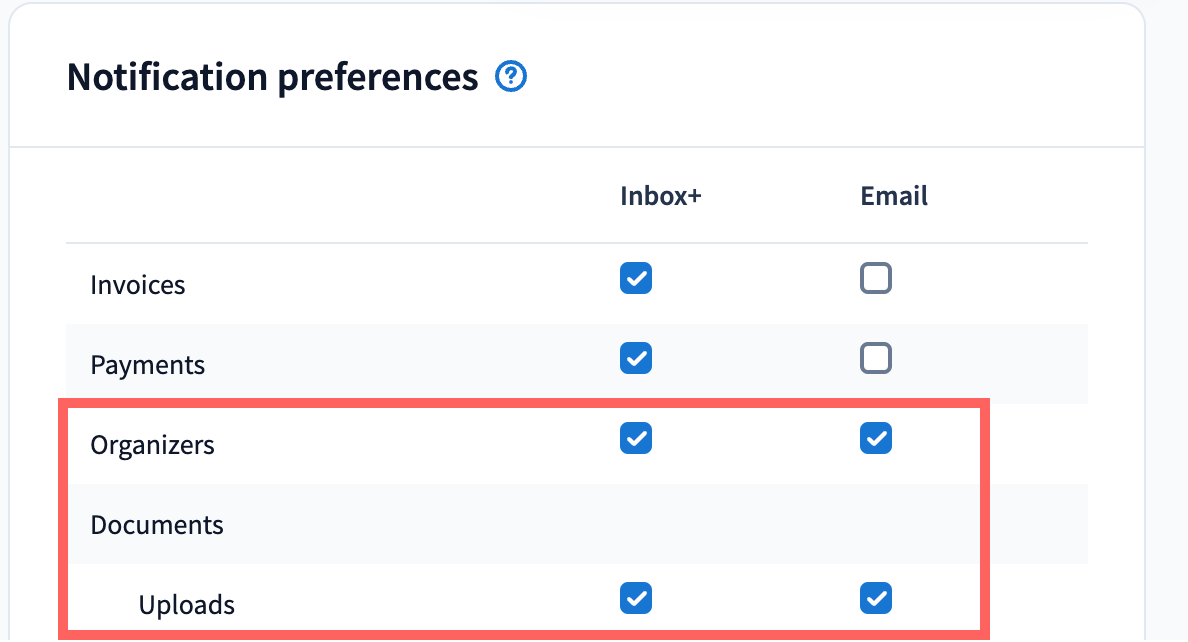Uncheck Inbox+ notifications for Invoices
The height and width of the screenshot is (642, 1188).
636,277
